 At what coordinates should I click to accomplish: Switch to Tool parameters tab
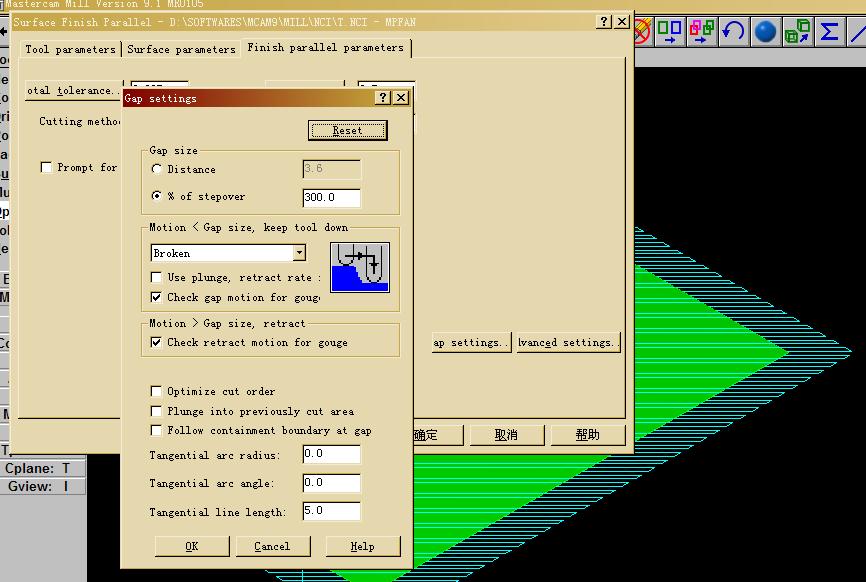coord(70,49)
